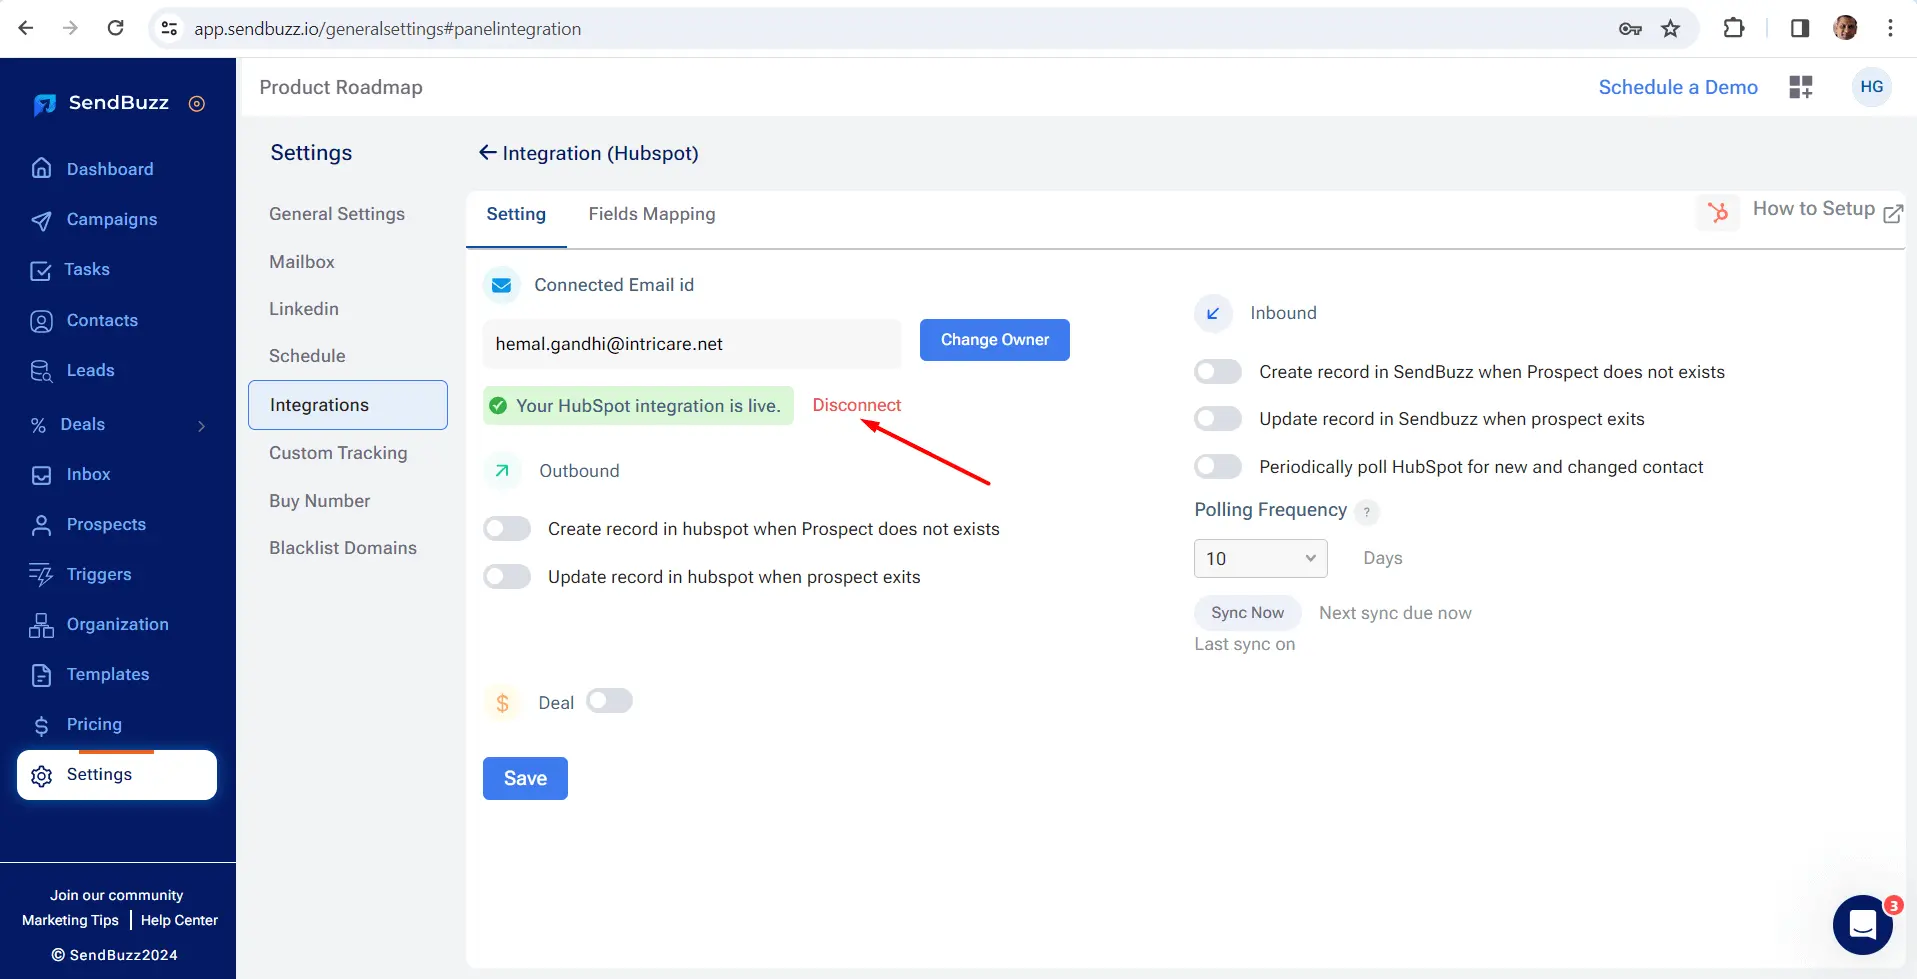The image size is (1917, 979).
Task: Toggle update record in Sendbuzz switch
Action: [1218, 419]
